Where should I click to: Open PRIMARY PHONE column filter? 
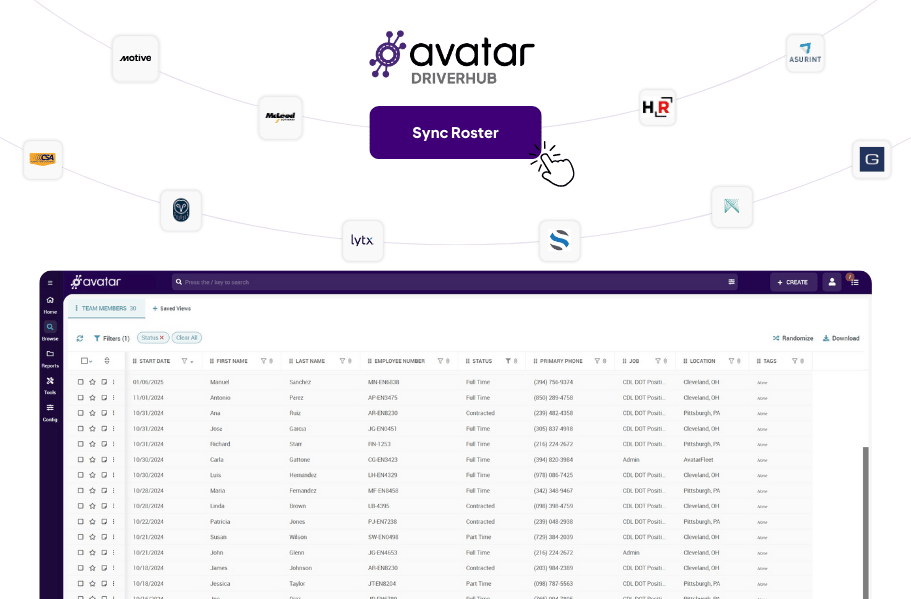(597, 361)
